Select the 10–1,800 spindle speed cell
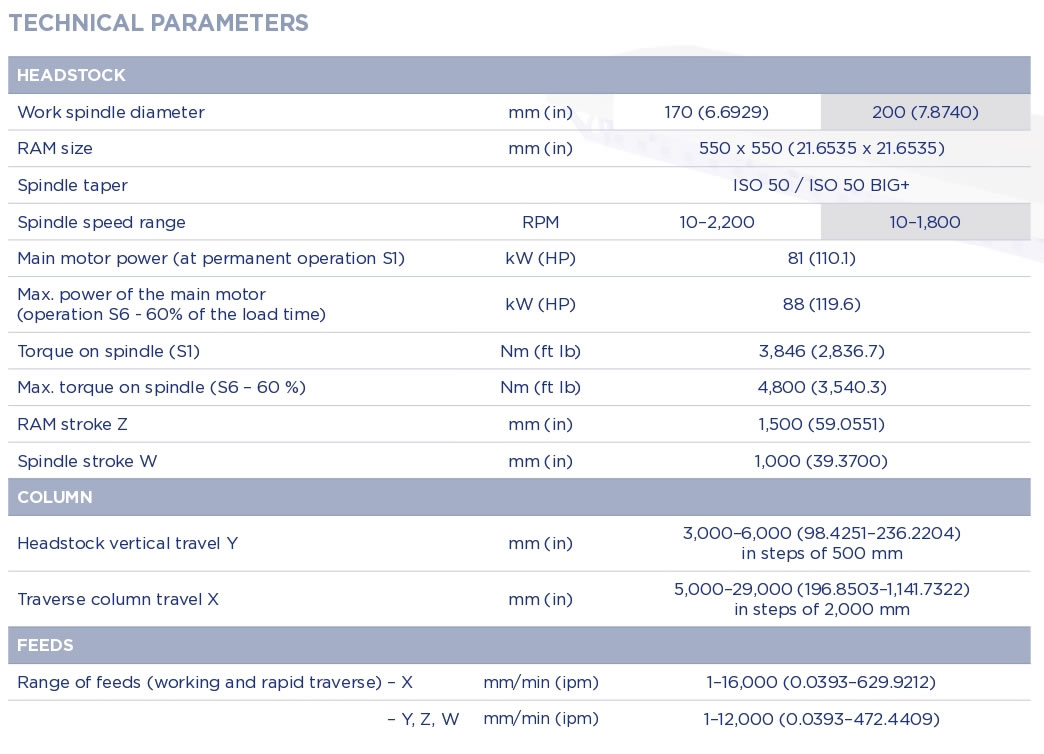The image size is (1044, 754). [925, 222]
